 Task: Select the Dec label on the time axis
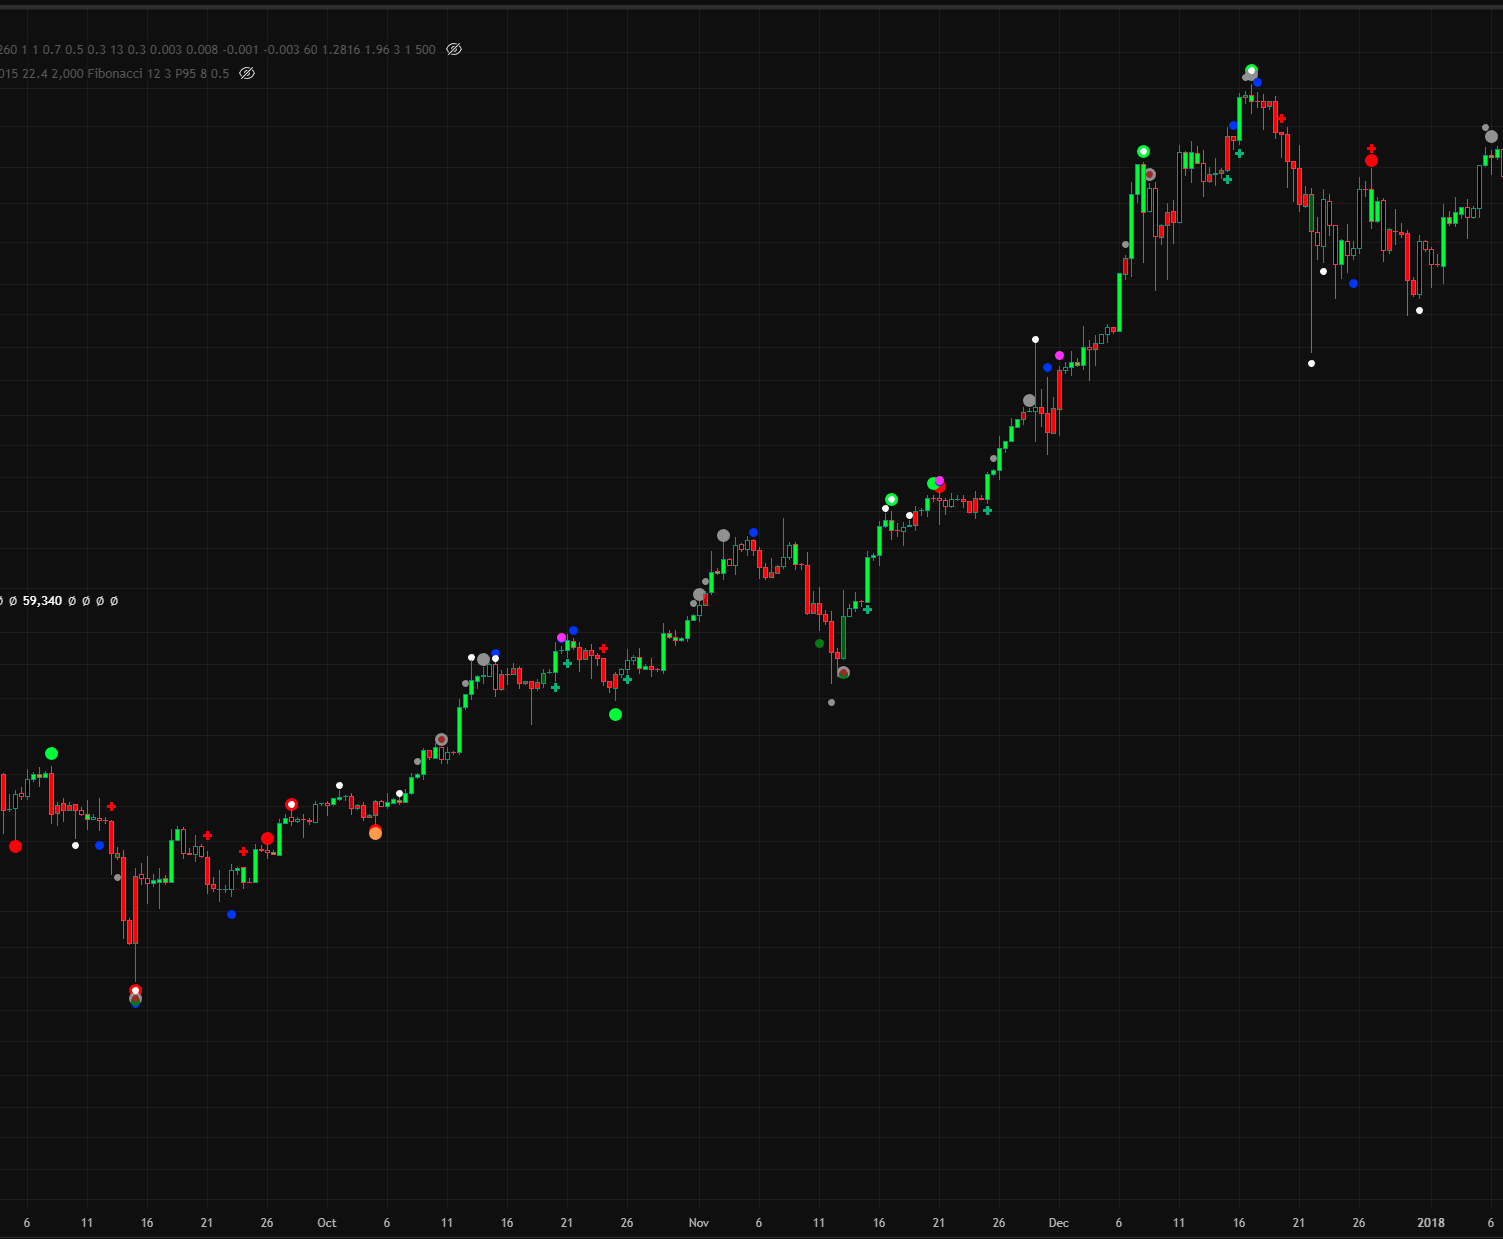(x=1059, y=1223)
